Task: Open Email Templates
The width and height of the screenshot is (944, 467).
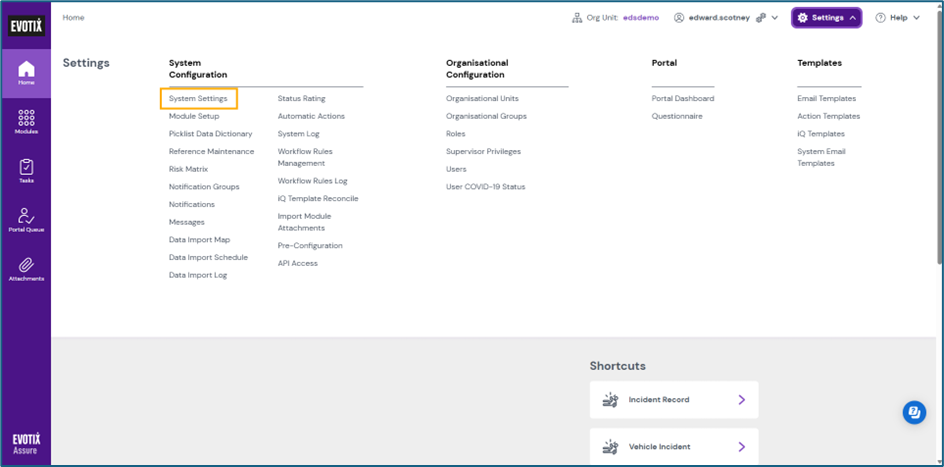Action: 826,99
